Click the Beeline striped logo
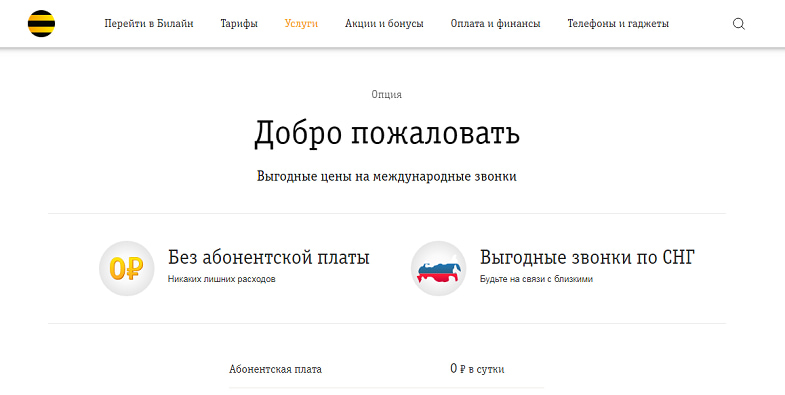785x395 pixels. coord(42,24)
